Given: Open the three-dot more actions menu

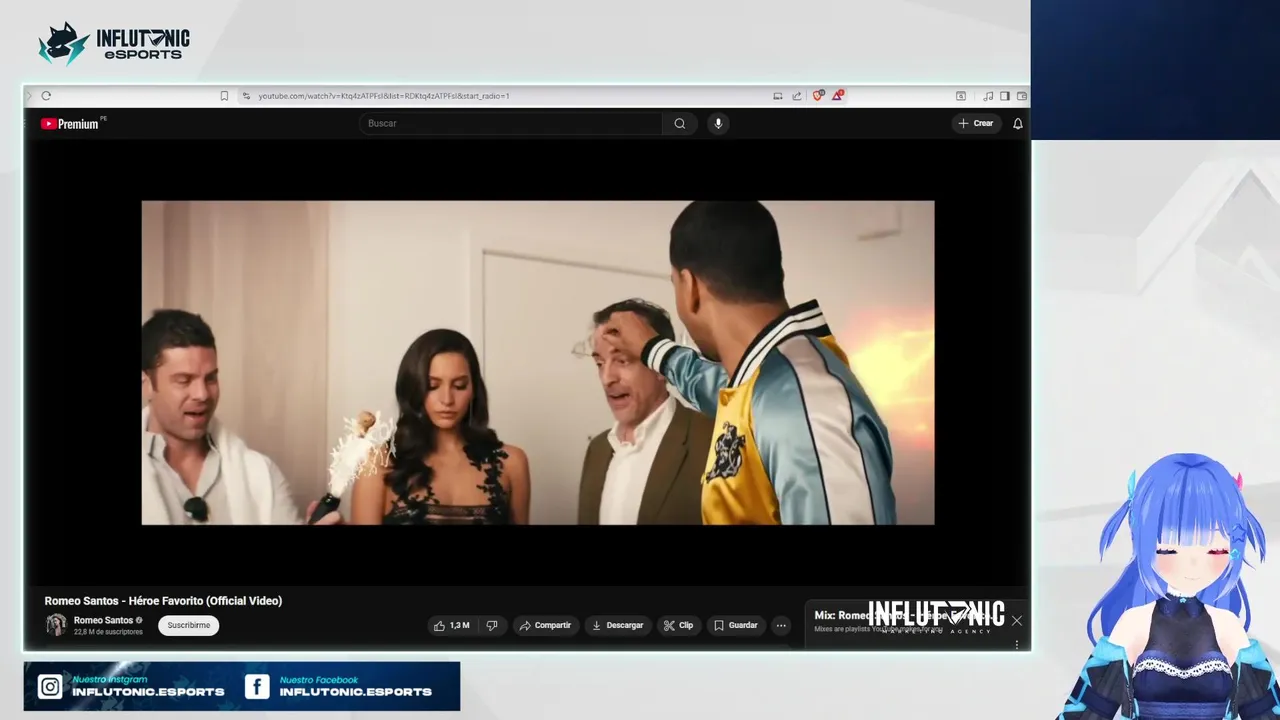Looking at the screenshot, I should (x=781, y=625).
